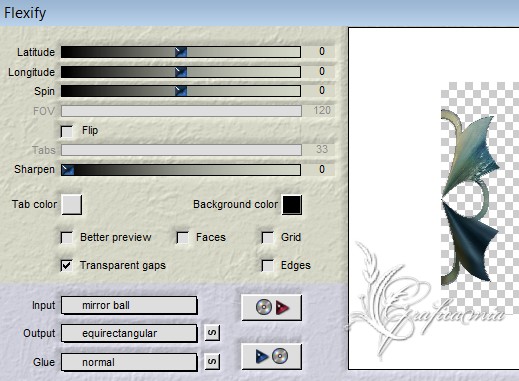Pick the Tab color swatch
The width and height of the screenshot is (519, 381).
72,204
